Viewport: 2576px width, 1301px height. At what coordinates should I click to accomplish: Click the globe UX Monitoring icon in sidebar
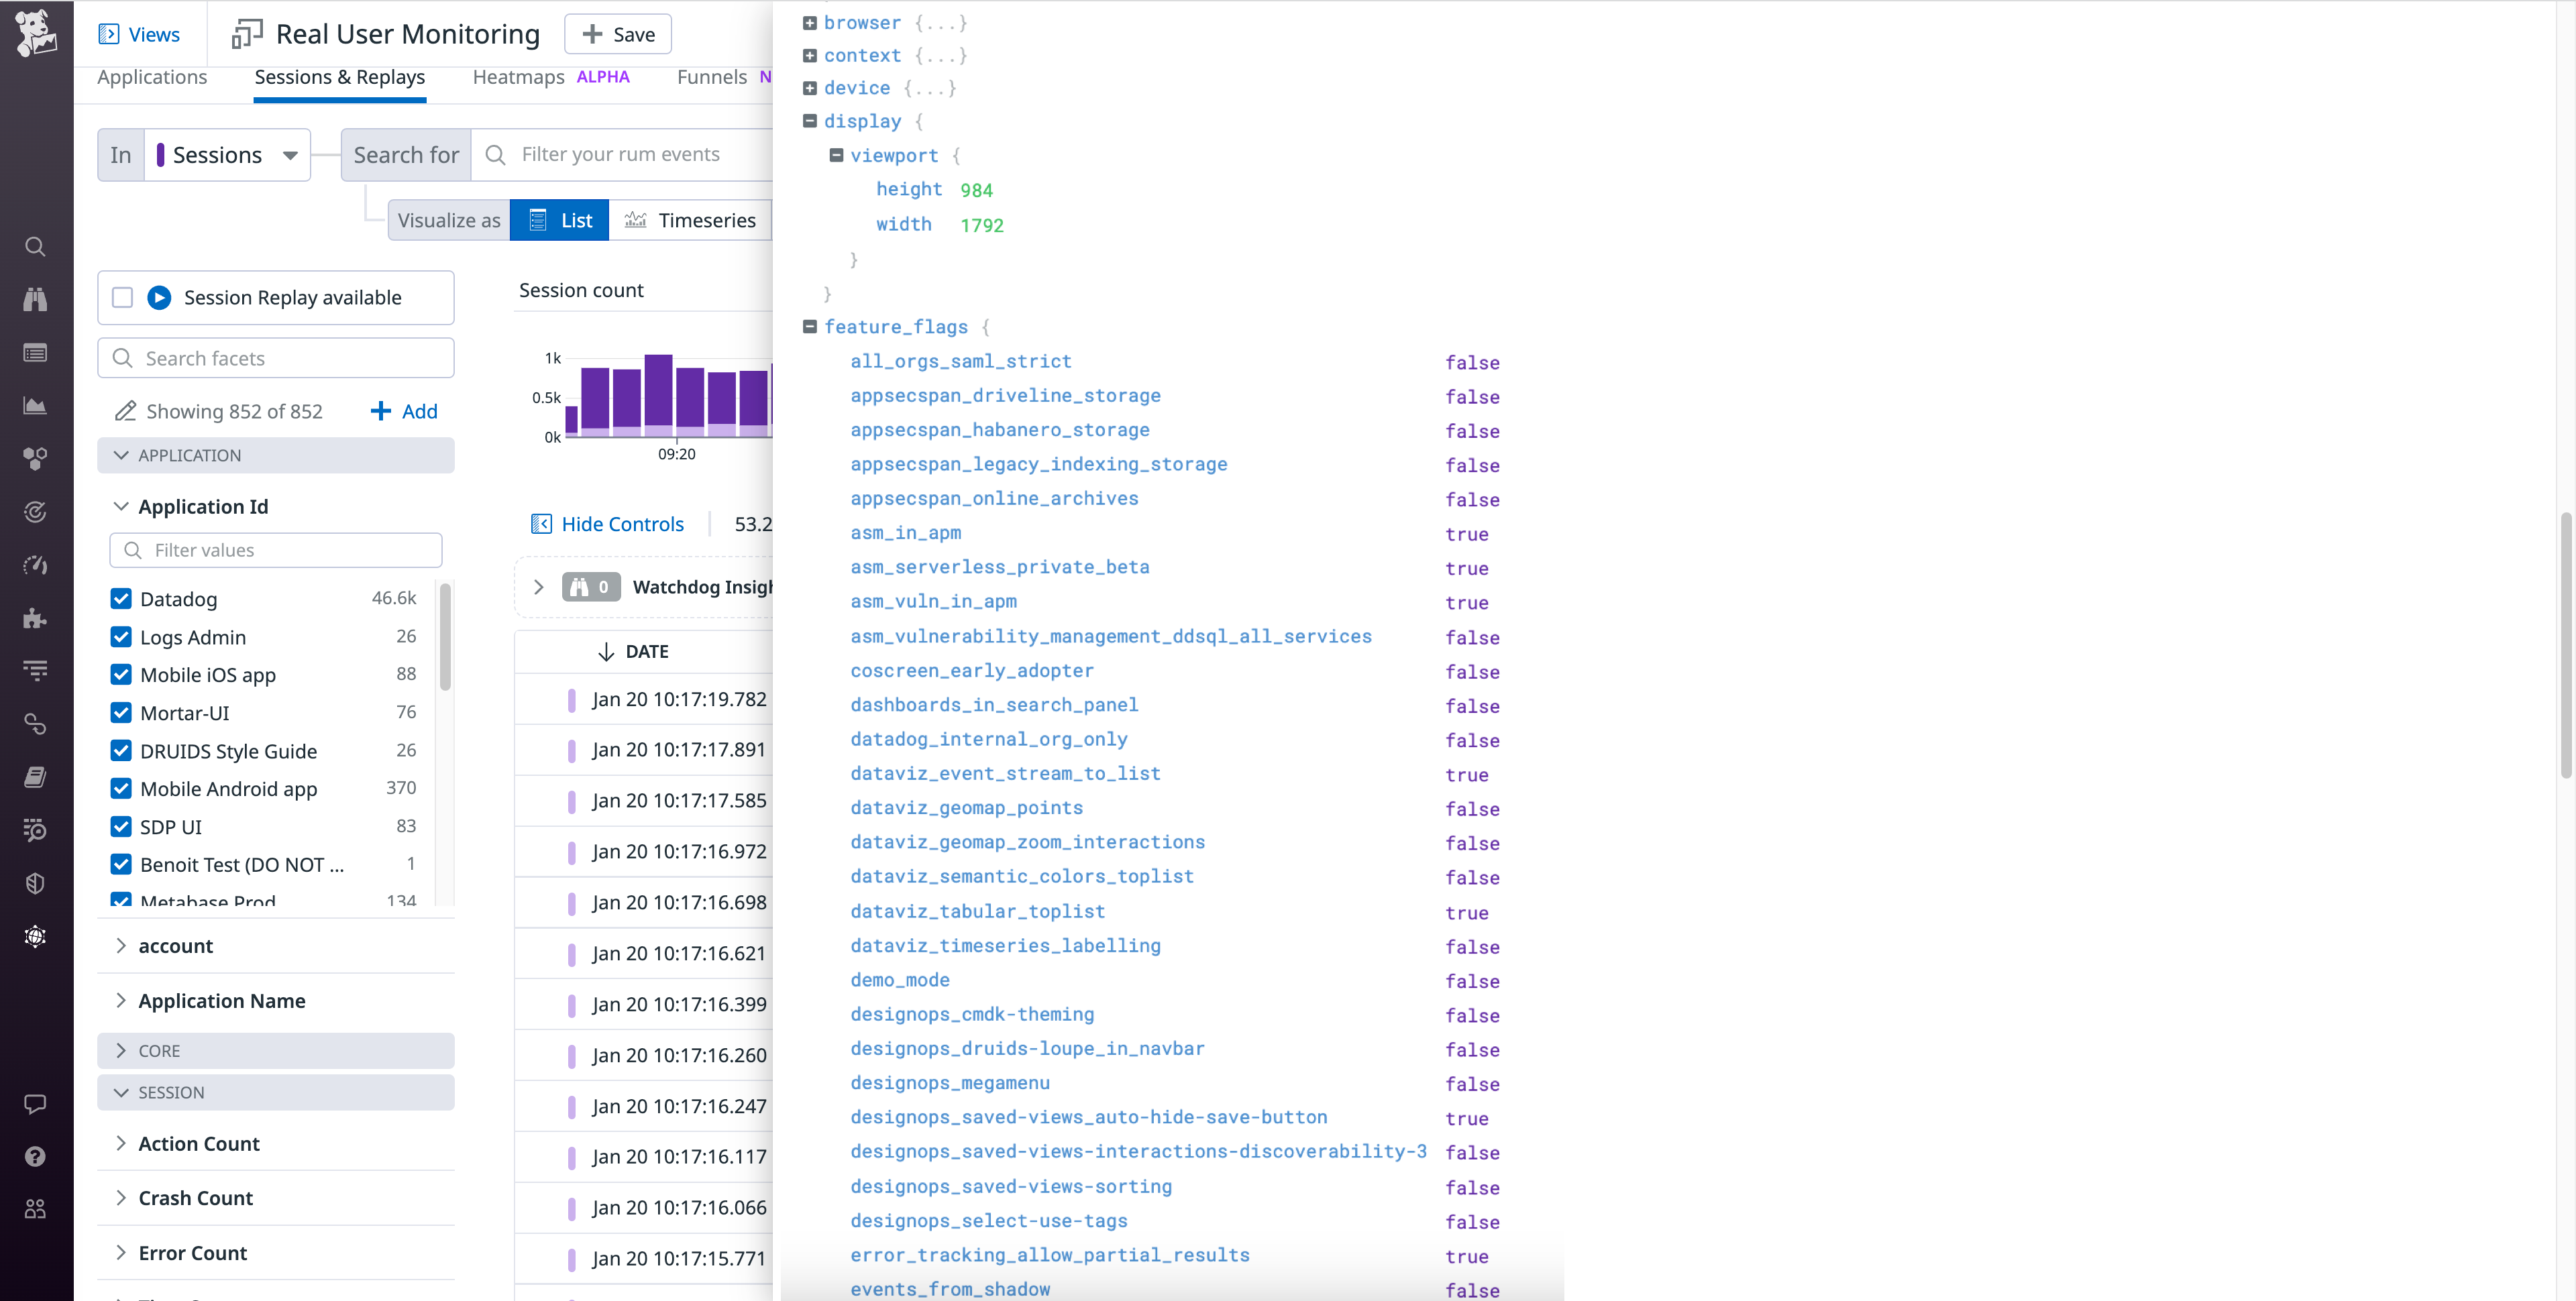35,936
